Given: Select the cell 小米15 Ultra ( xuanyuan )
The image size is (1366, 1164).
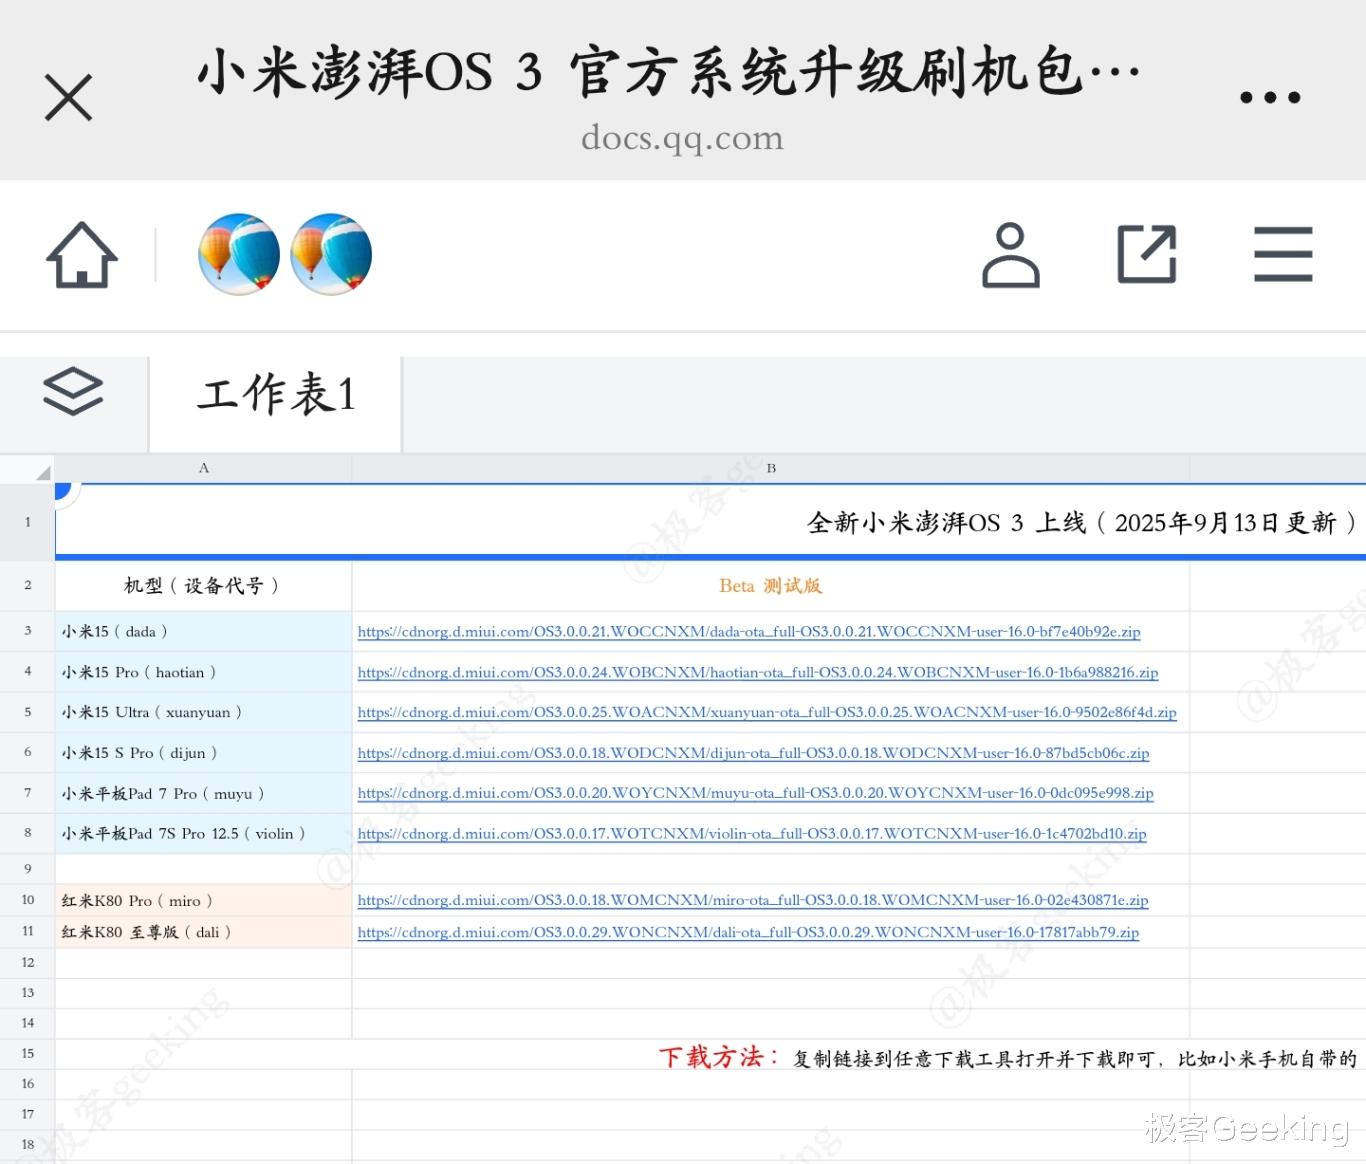Looking at the screenshot, I should pos(203,713).
